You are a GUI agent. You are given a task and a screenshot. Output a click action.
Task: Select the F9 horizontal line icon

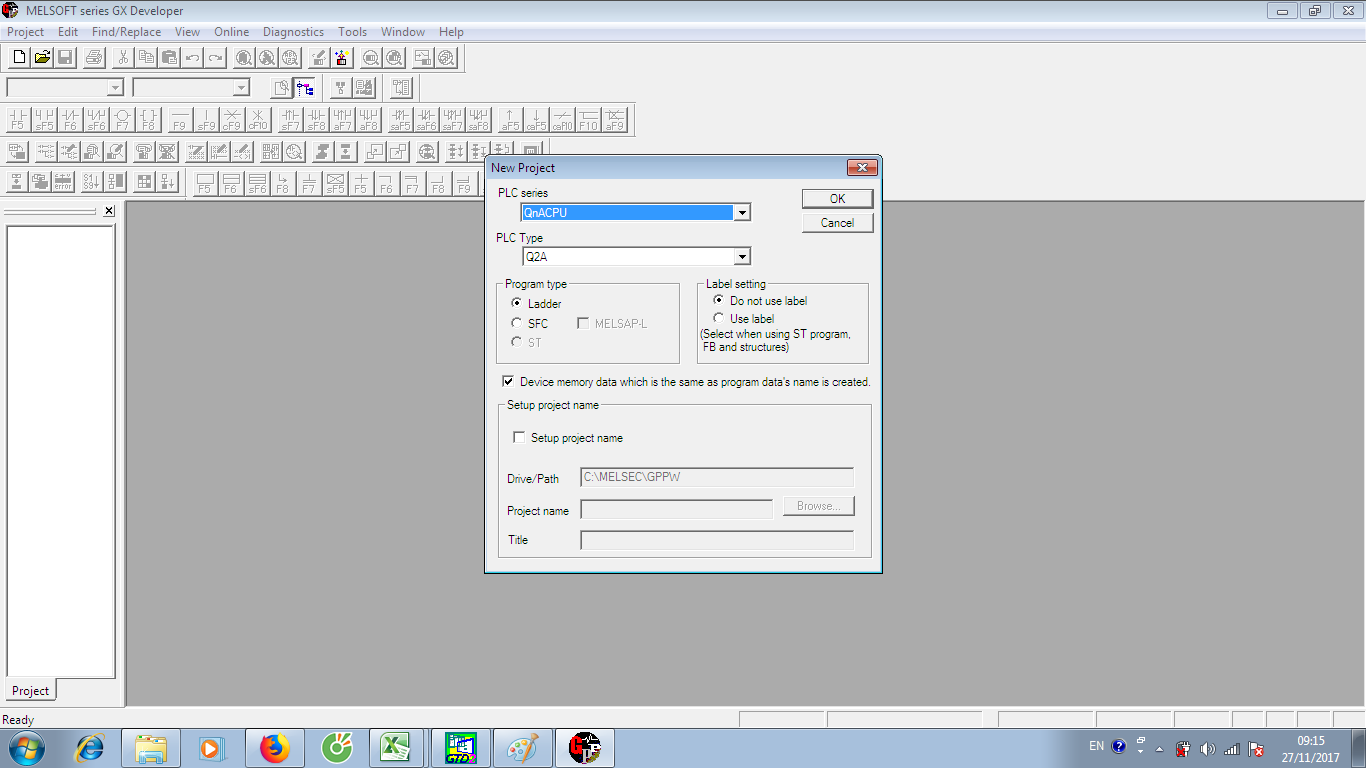point(180,121)
